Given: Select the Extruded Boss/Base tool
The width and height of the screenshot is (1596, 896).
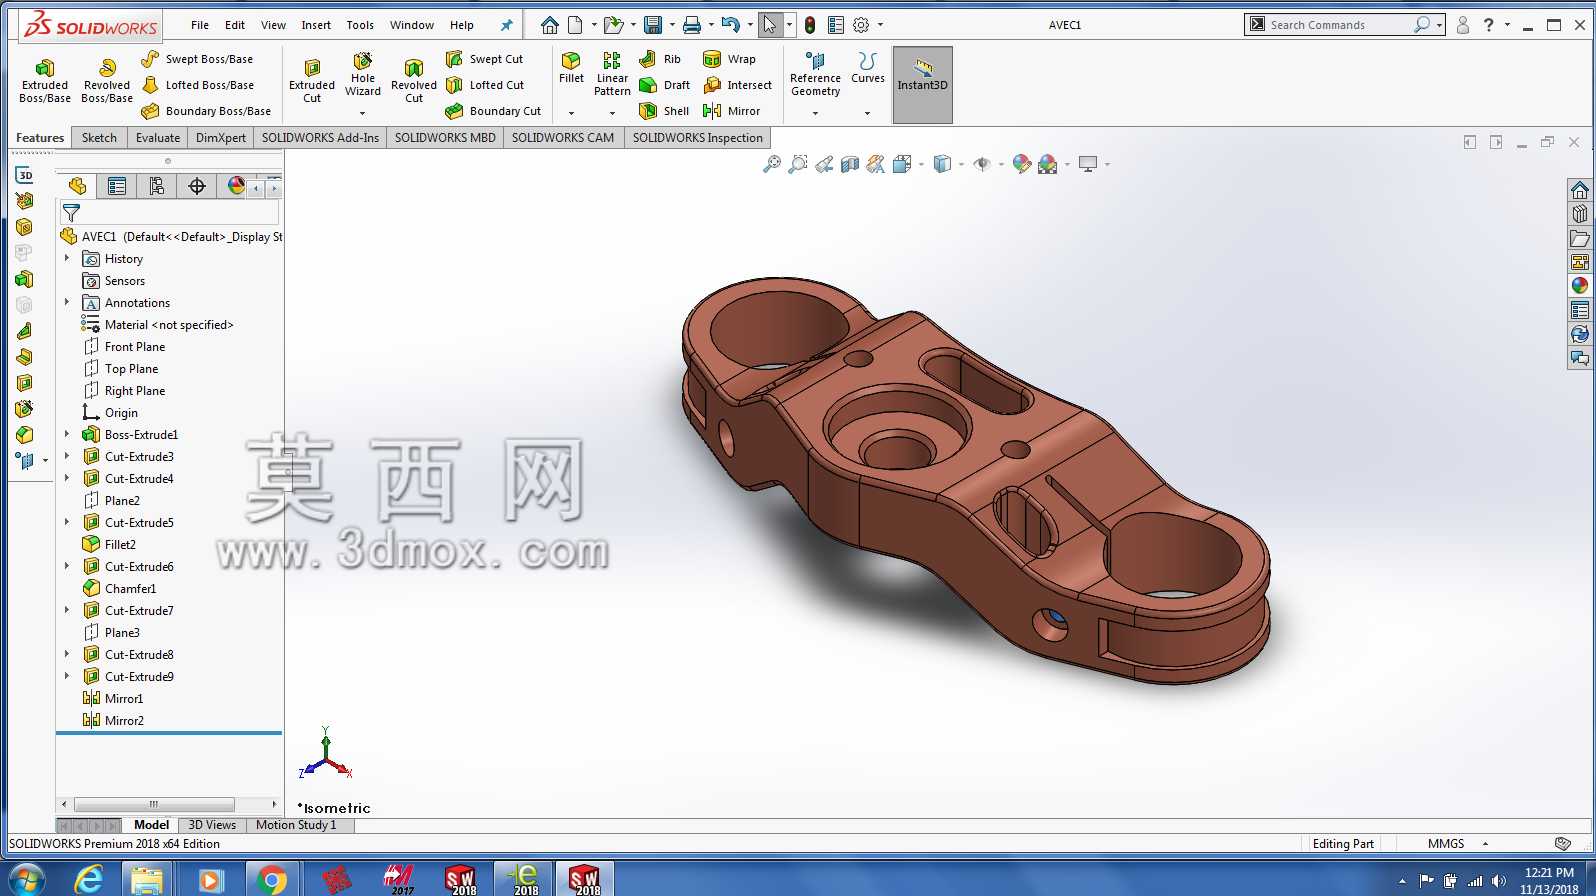Looking at the screenshot, I should tap(45, 81).
